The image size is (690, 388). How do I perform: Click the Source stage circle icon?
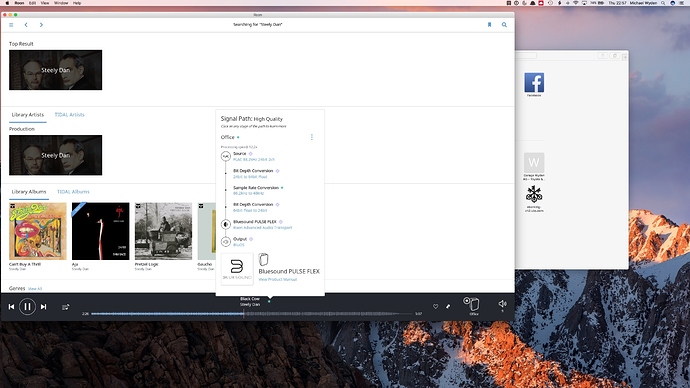226,156
